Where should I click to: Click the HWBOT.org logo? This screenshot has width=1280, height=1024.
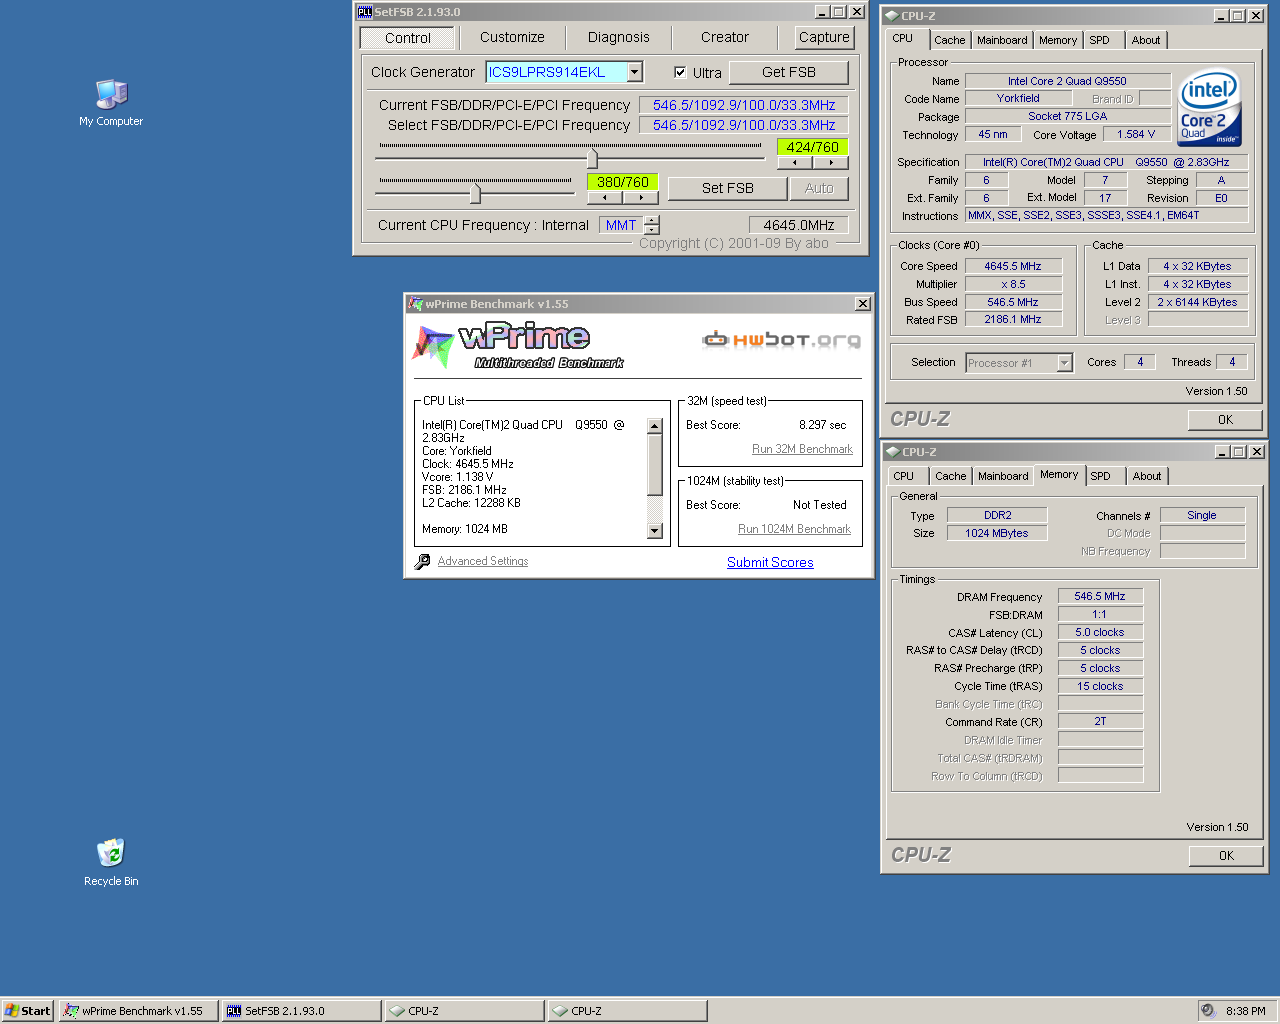coord(781,340)
